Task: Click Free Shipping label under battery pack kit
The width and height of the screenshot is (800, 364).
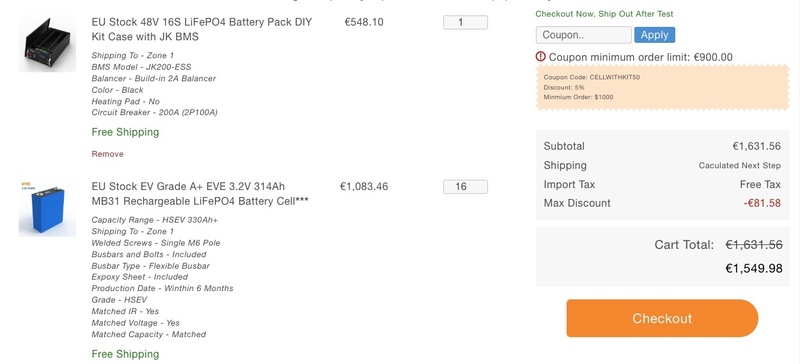Action: tap(125, 132)
